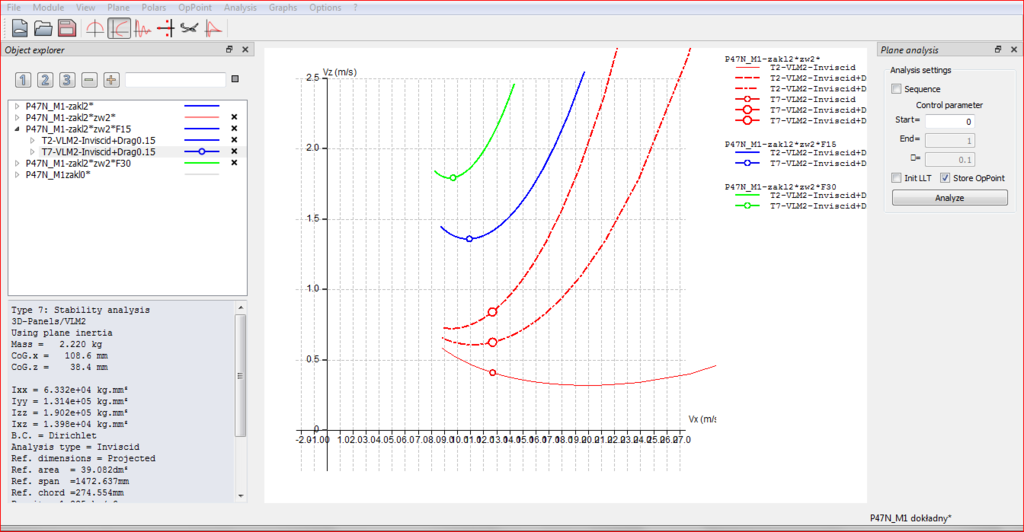Open the root locus view icon
The image size is (1024, 532).
click(166, 28)
